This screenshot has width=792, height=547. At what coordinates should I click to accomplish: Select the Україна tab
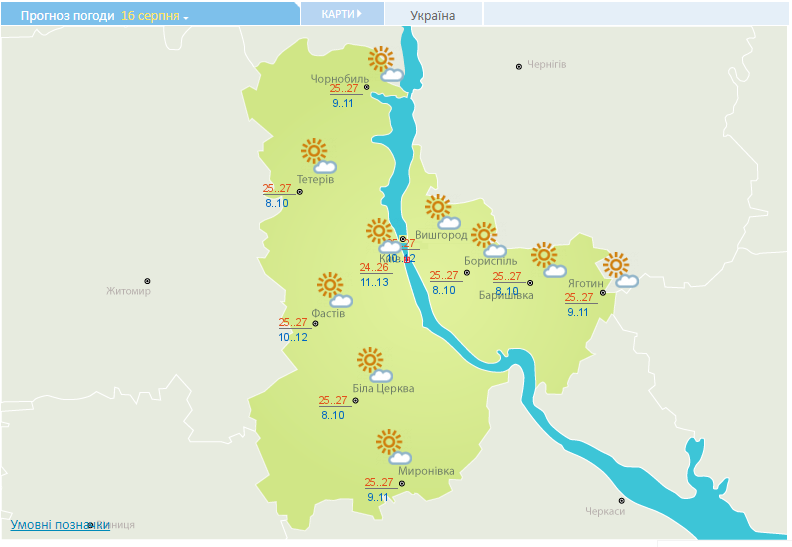433,15
